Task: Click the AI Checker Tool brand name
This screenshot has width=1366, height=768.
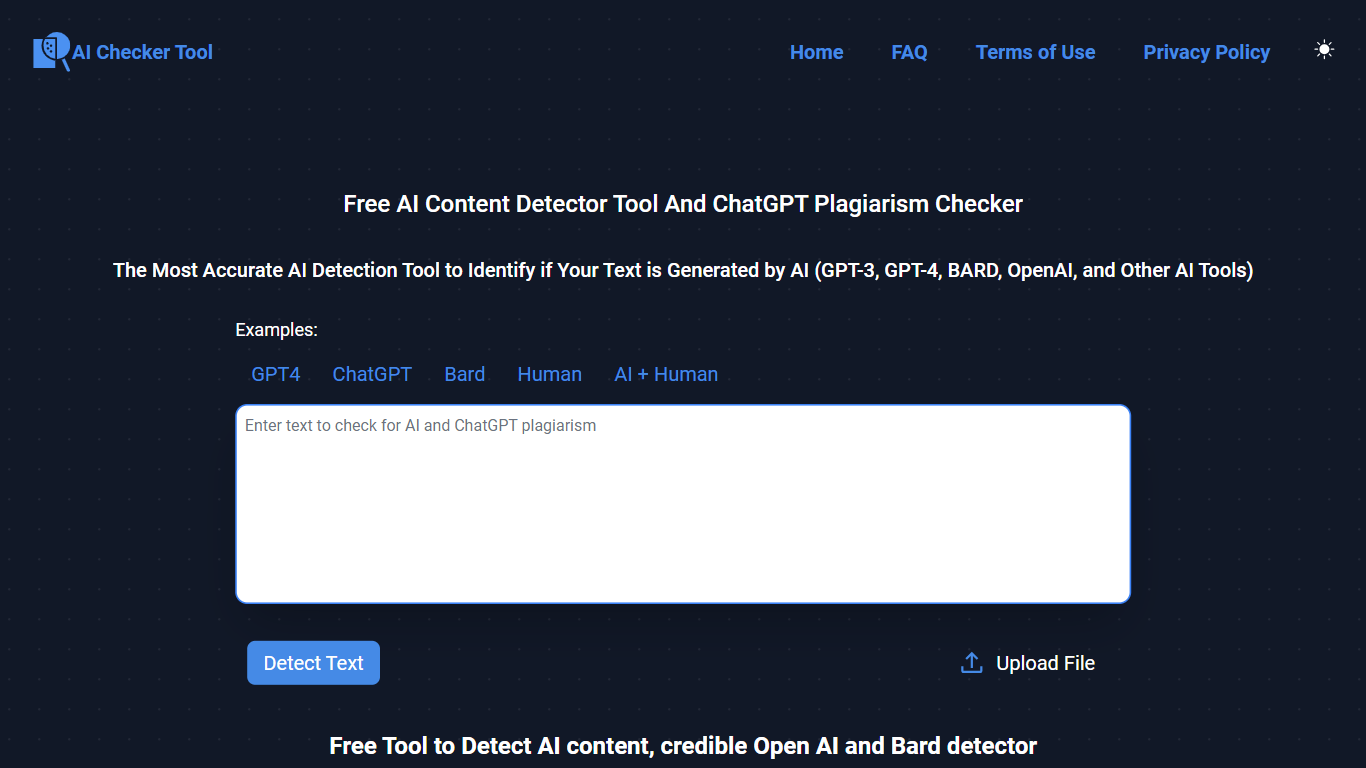Action: click(142, 52)
